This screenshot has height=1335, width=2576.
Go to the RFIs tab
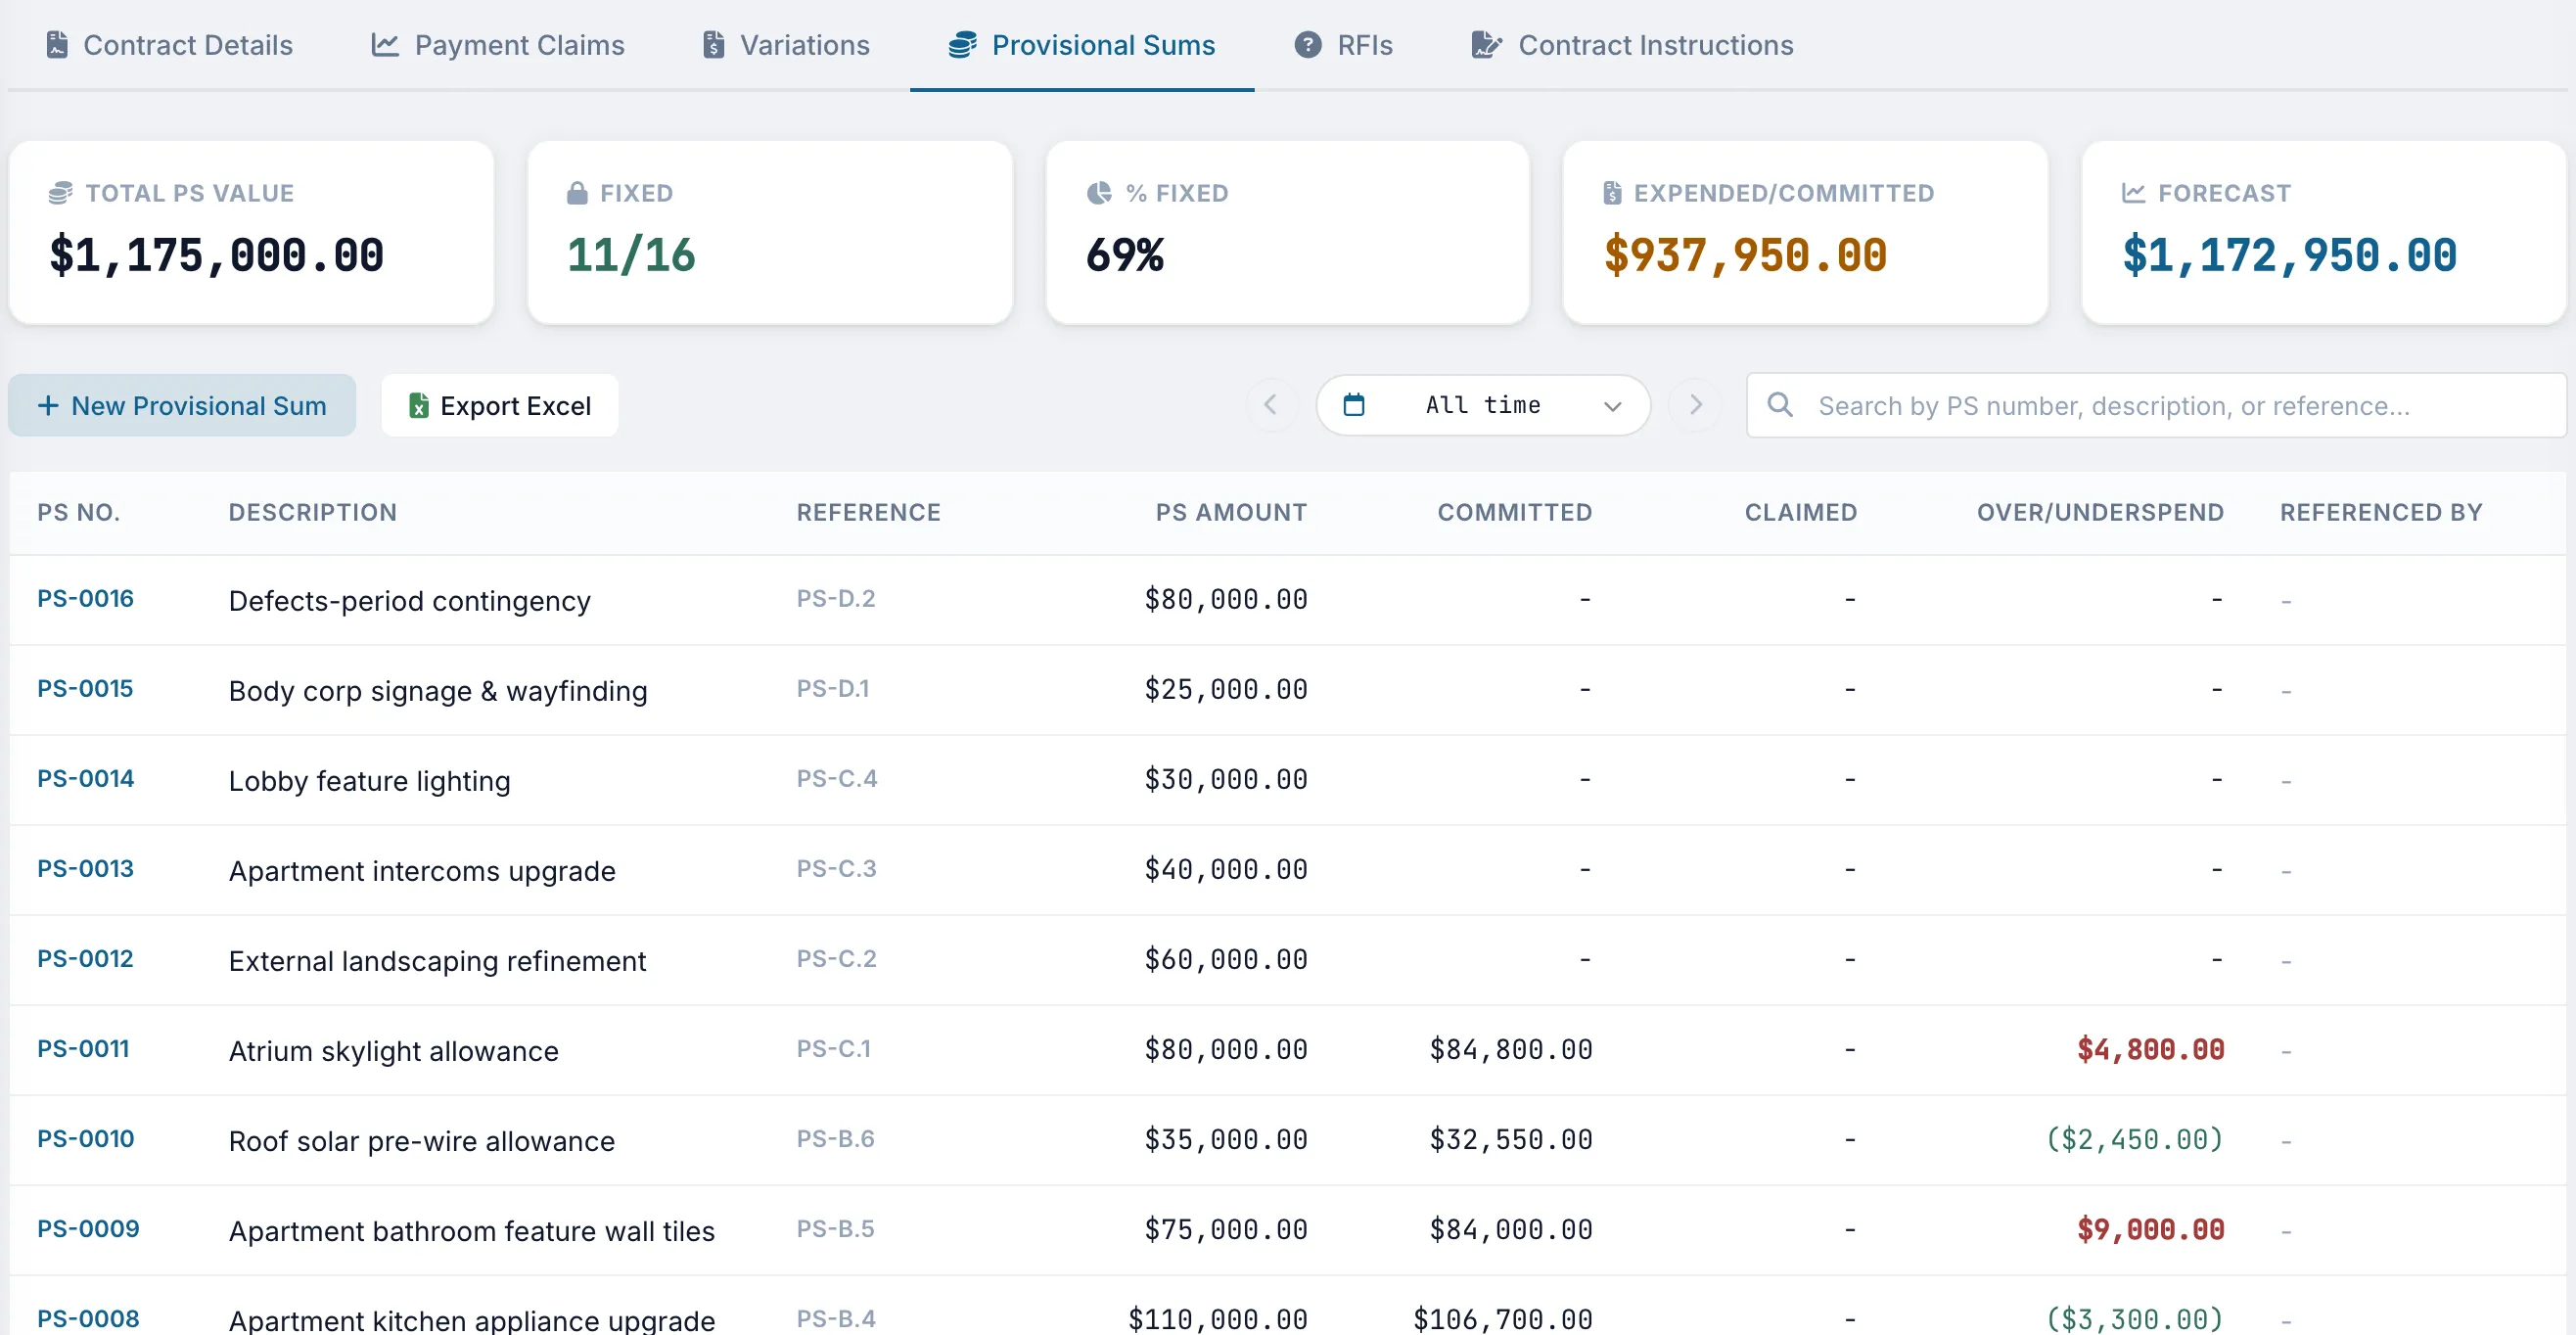point(1343,45)
